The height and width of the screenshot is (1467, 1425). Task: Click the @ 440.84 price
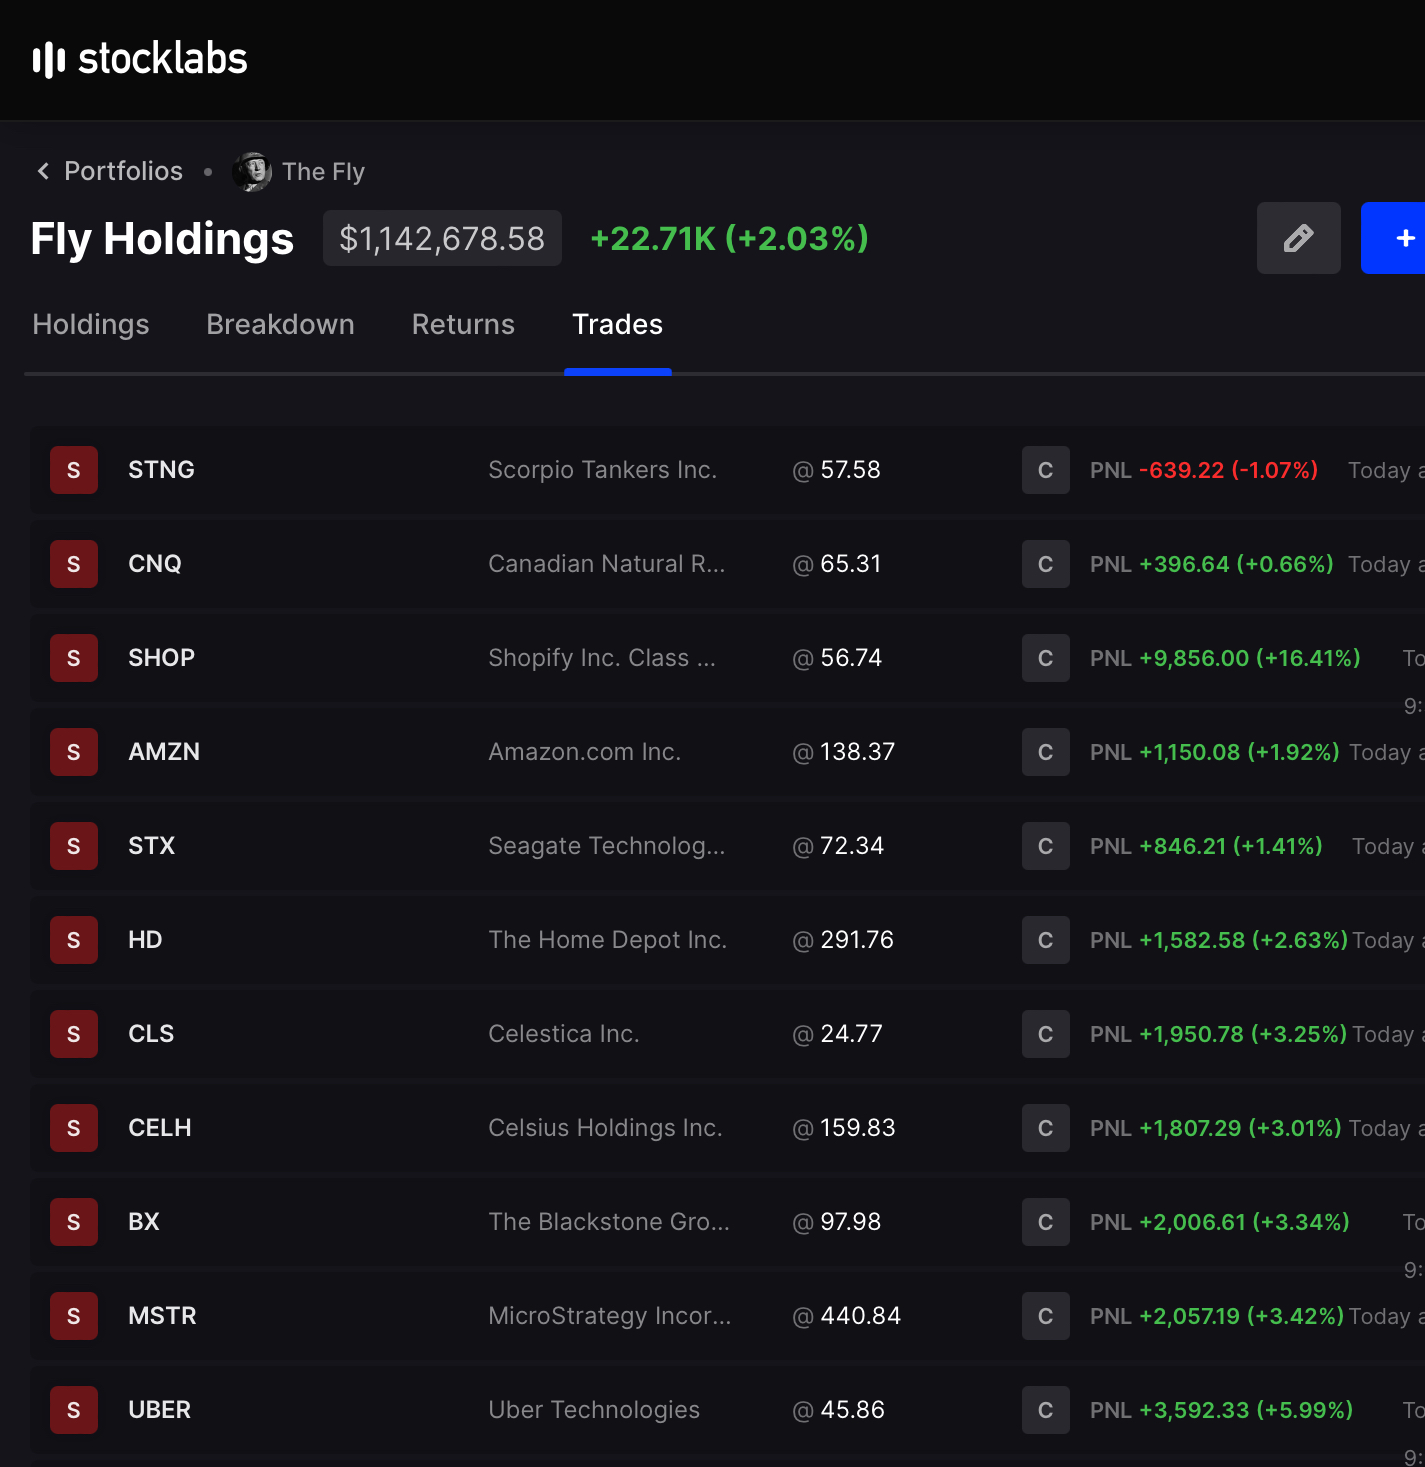847,1316
